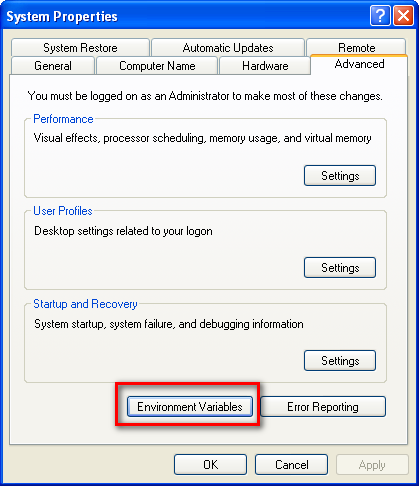
Task: Select the Remote tab
Action: coord(356,47)
